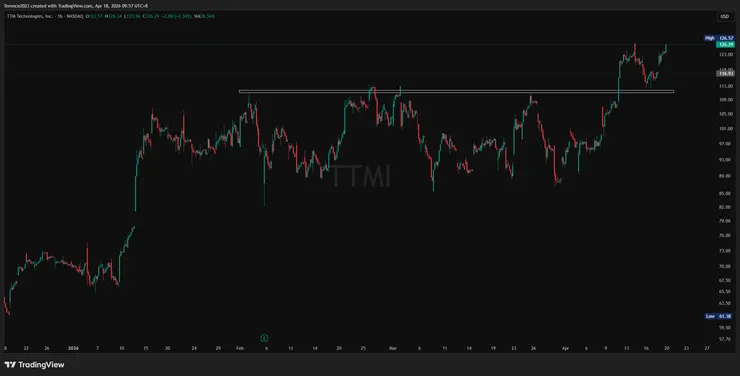
Task: Click the TradingView logo at the bottom
Action: (x=34, y=365)
